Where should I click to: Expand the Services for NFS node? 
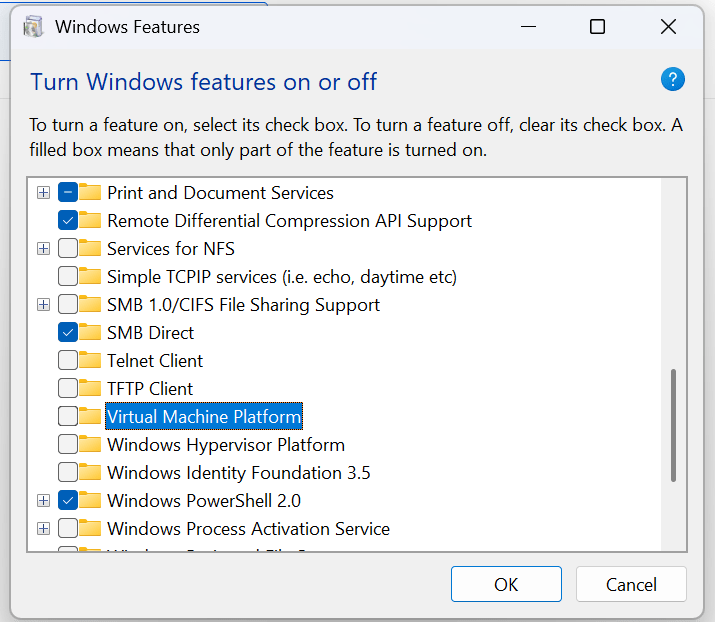43,249
